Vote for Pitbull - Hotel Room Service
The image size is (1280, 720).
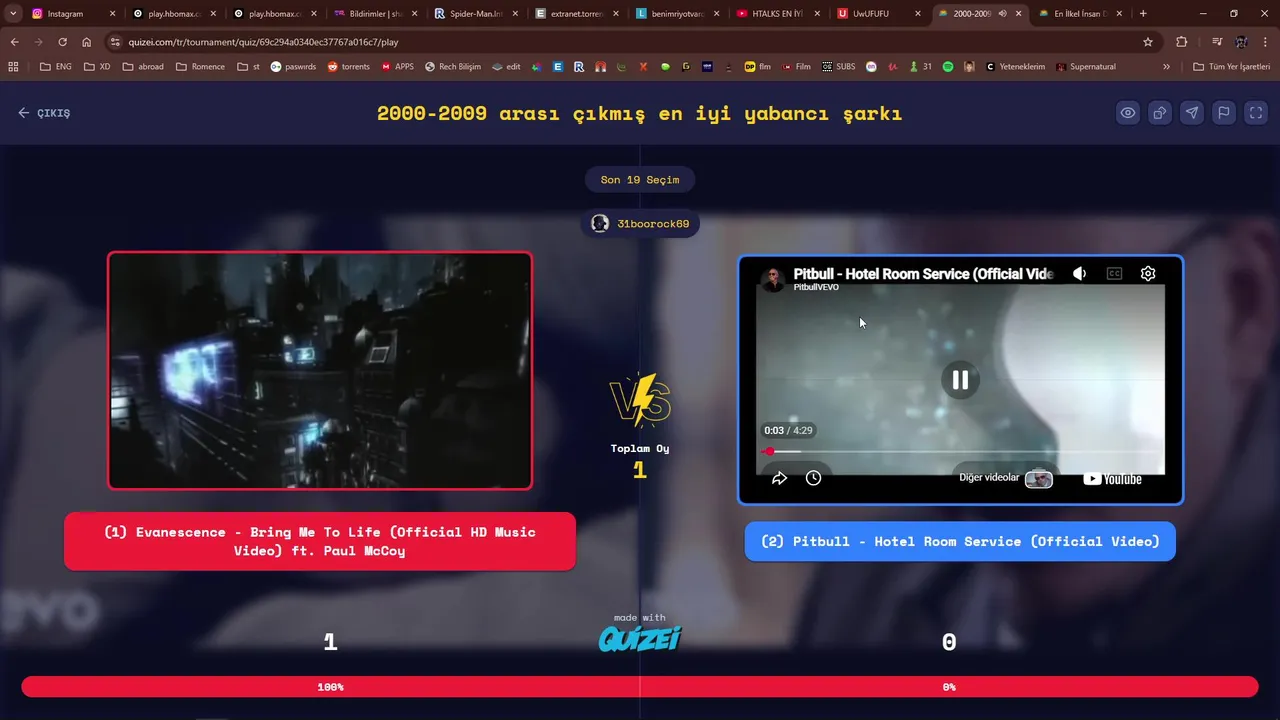point(960,541)
